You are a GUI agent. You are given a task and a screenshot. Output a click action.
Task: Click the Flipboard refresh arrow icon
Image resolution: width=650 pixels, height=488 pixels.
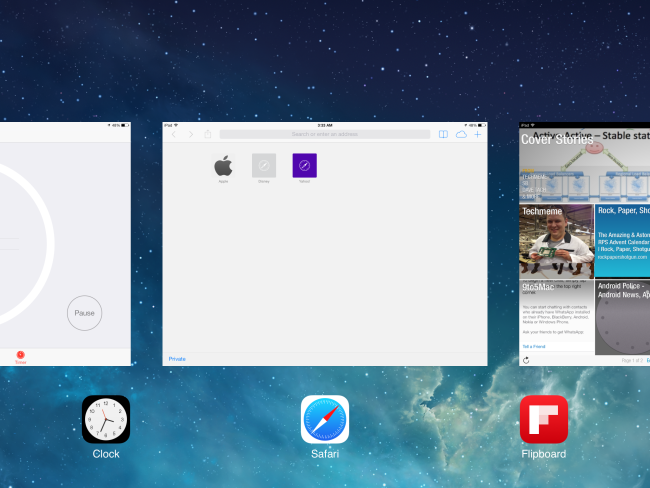(x=526, y=360)
